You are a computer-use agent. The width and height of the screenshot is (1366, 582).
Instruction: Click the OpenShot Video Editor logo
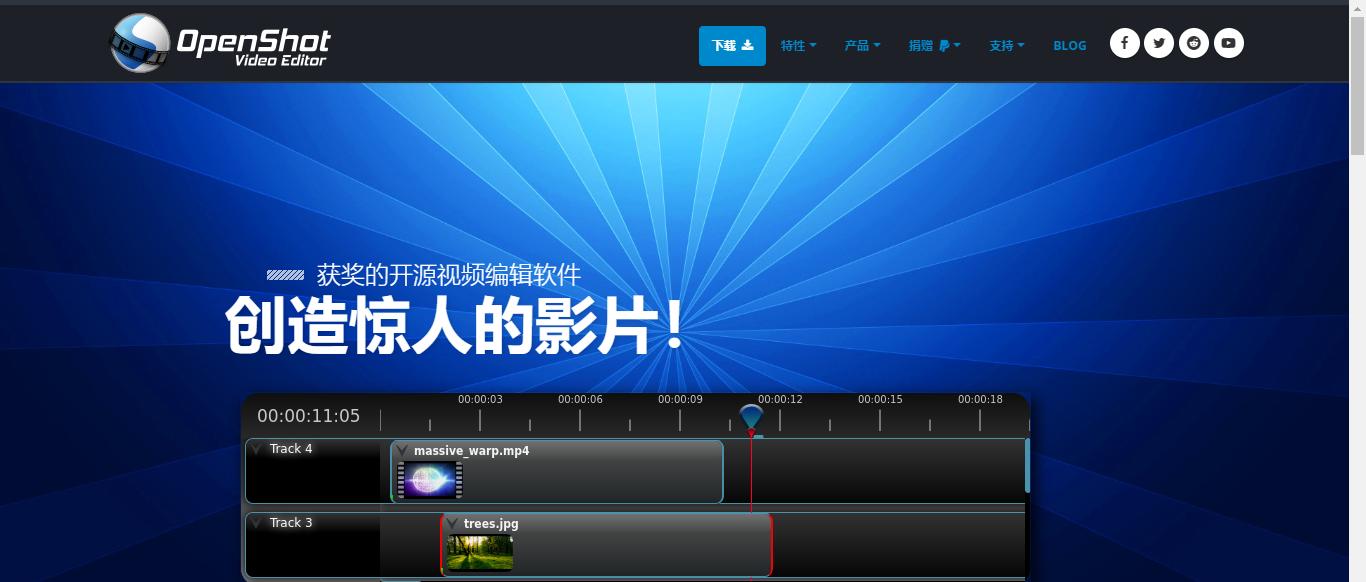point(218,43)
